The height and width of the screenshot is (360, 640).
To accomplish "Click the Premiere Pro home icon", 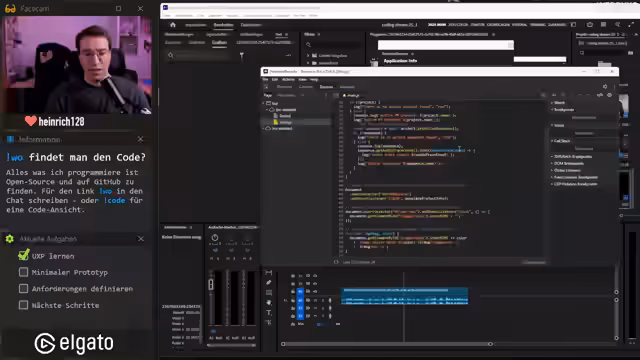I will click(173, 25).
